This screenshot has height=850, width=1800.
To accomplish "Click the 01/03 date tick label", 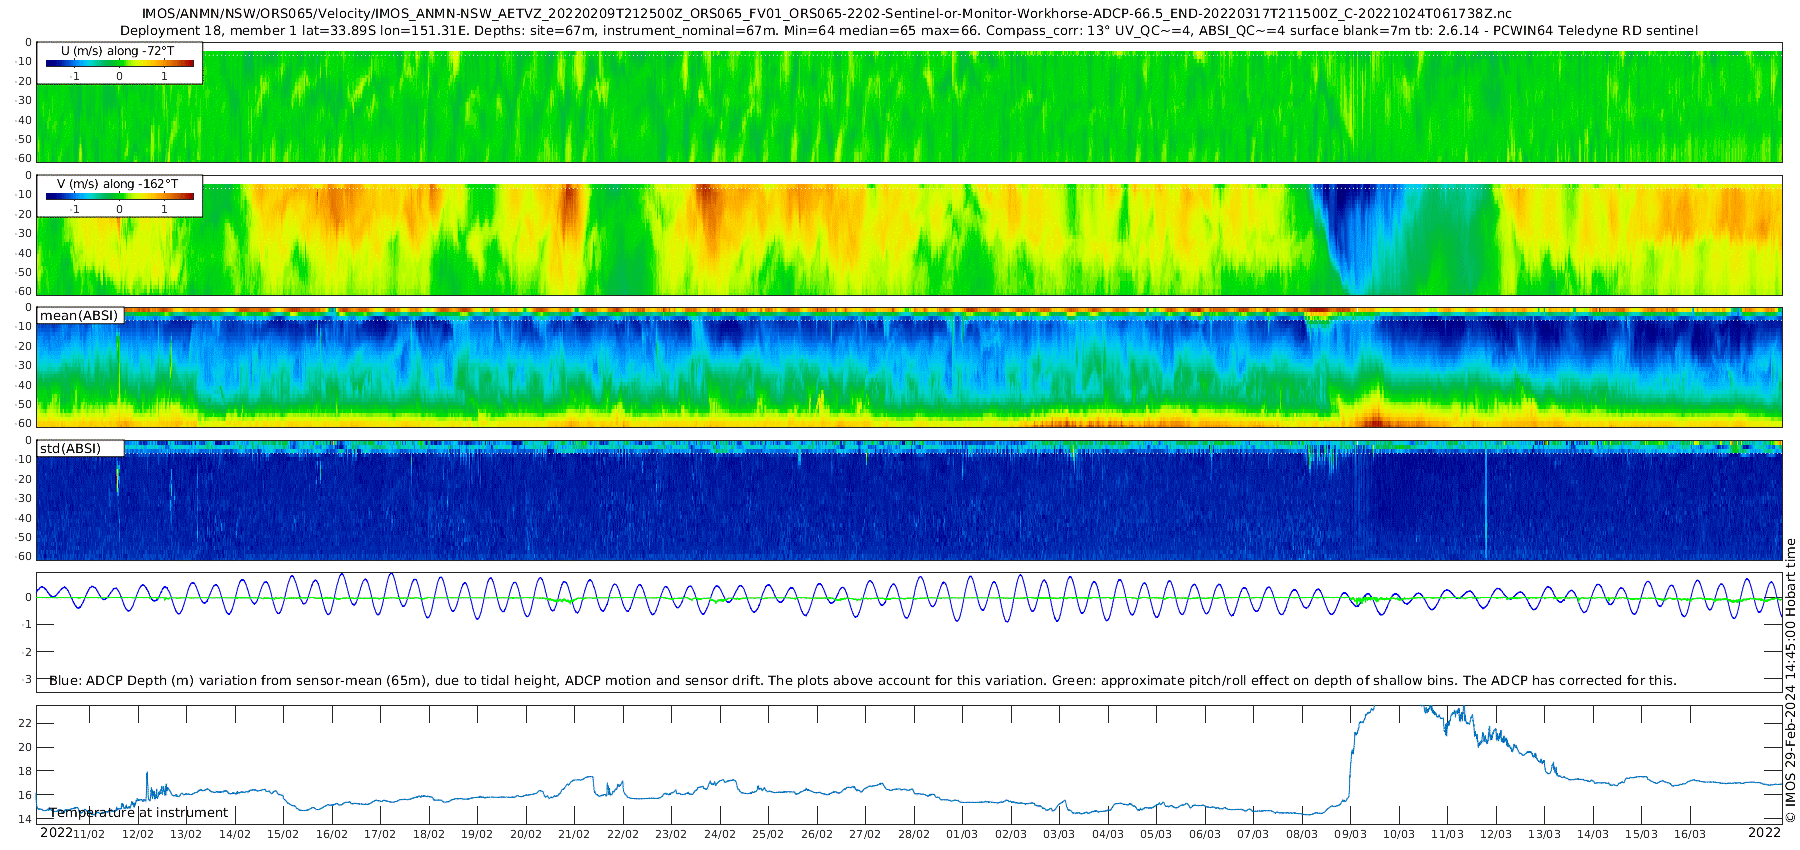I will tap(962, 834).
